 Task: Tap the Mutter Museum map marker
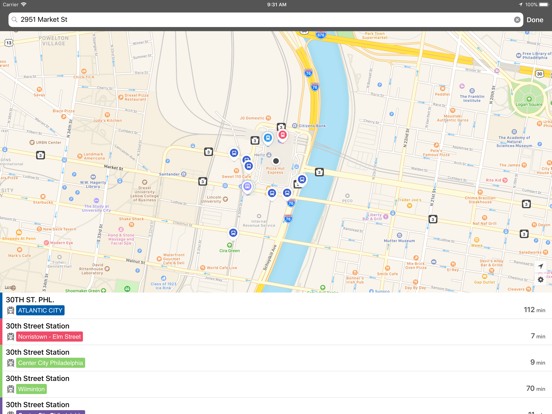[x=399, y=235]
